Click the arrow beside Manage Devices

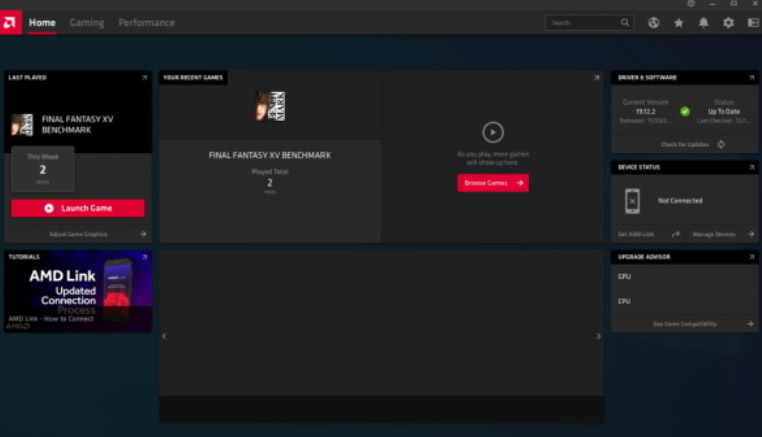[x=751, y=234]
